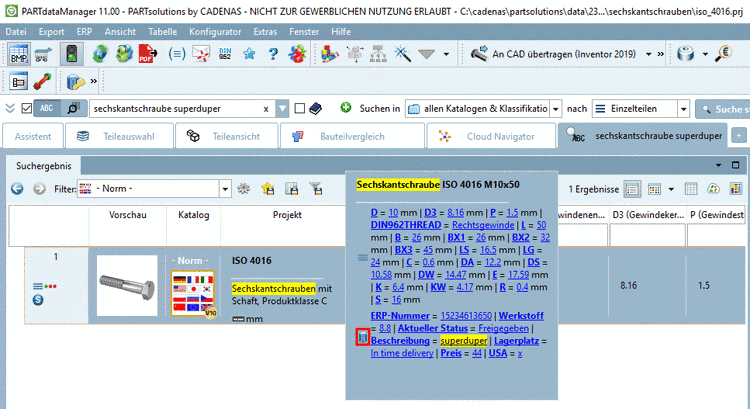Clear search text with x button

pyautogui.click(x=266, y=109)
